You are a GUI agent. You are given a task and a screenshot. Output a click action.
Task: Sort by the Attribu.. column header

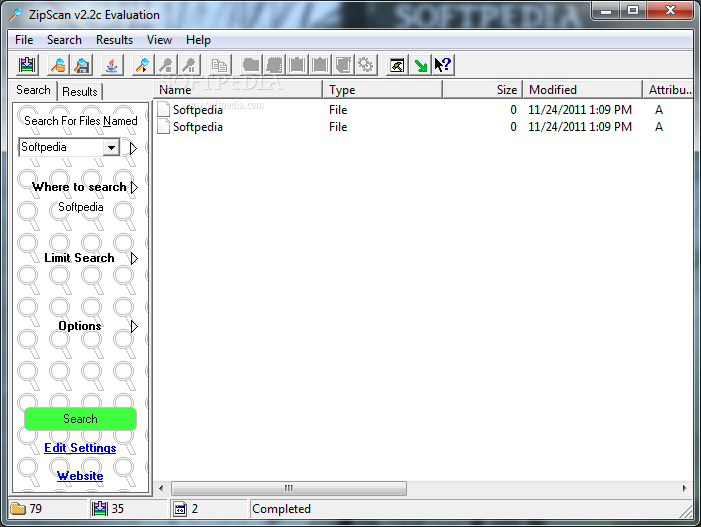pyautogui.click(x=669, y=90)
